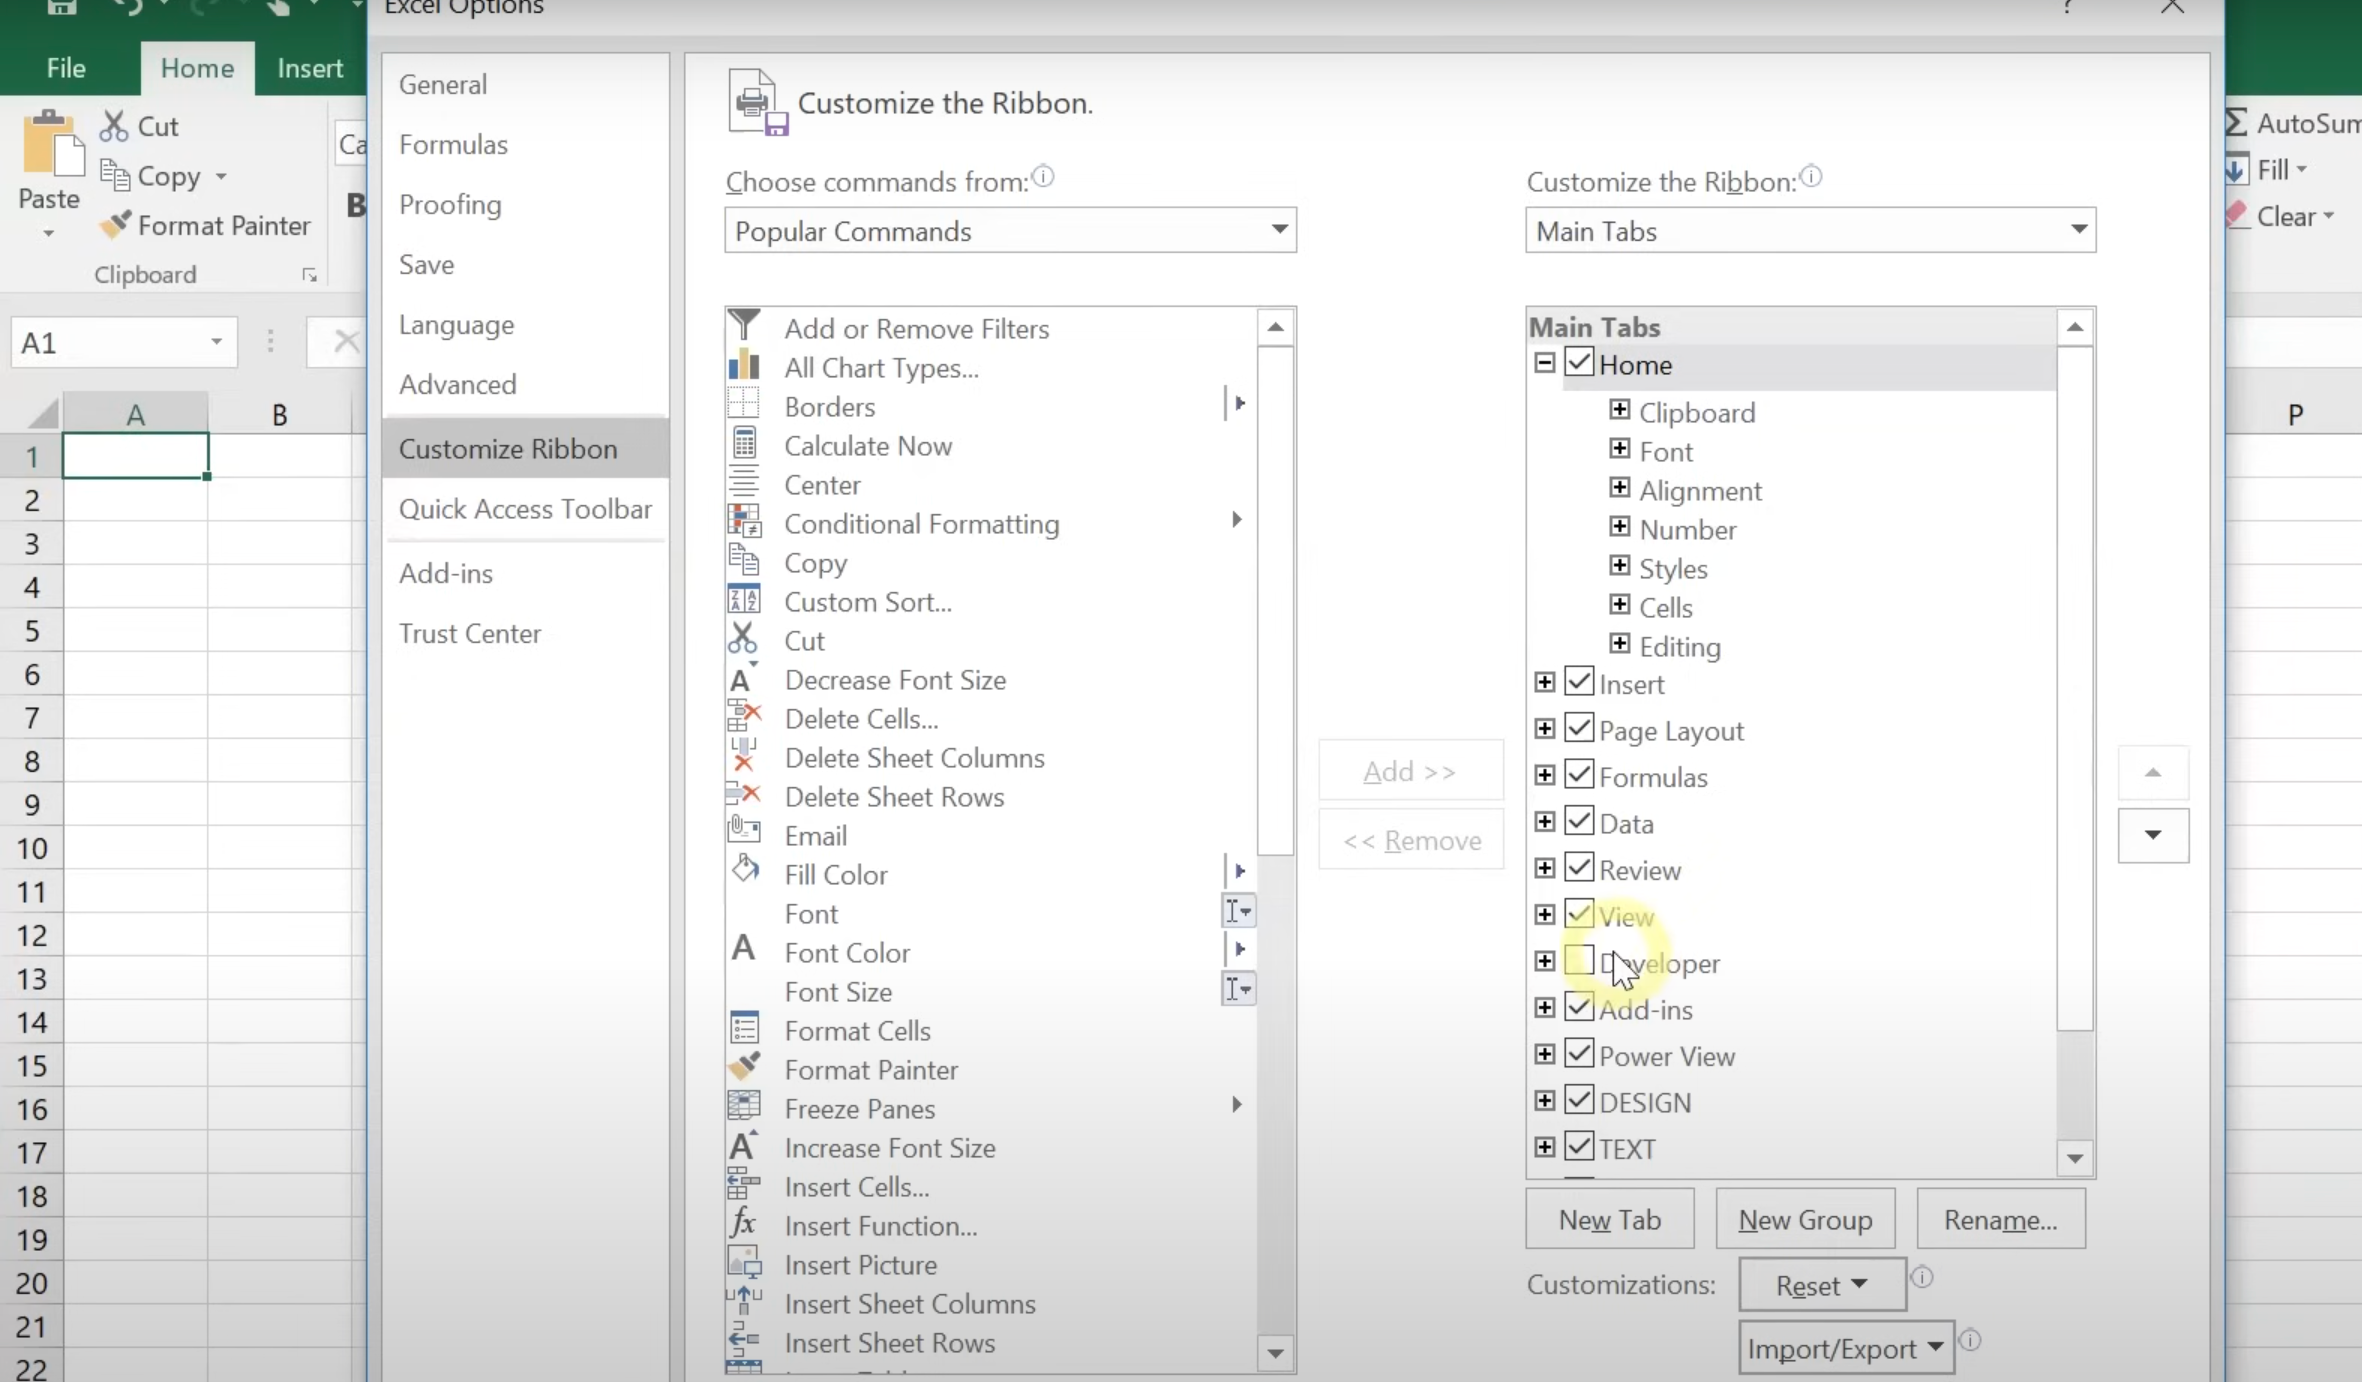Open the Choose commands from dropdown

[1010, 230]
